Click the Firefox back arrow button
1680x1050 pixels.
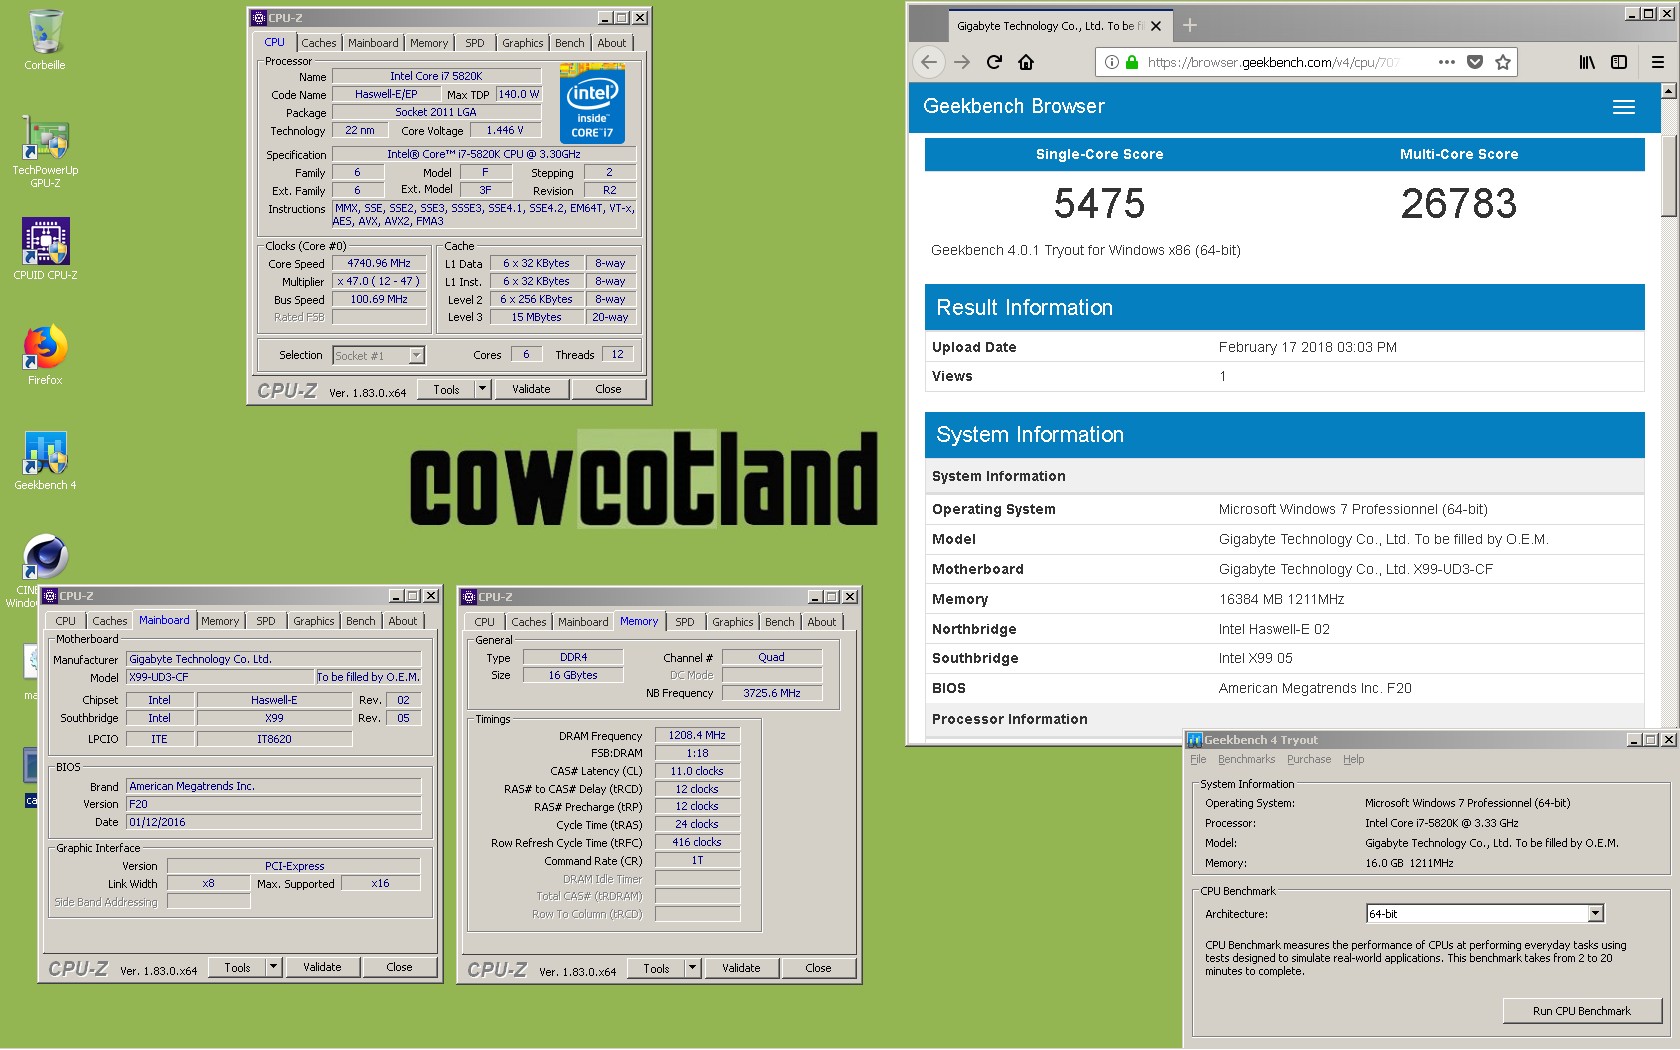929,62
